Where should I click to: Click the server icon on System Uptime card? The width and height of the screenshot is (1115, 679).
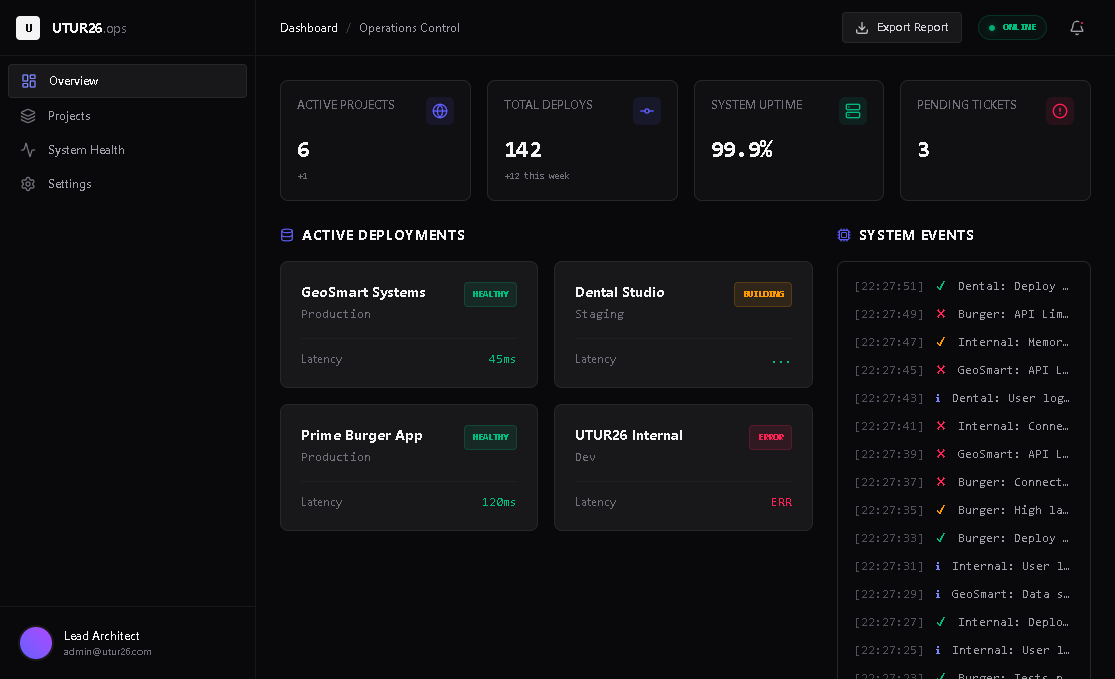coord(853,111)
